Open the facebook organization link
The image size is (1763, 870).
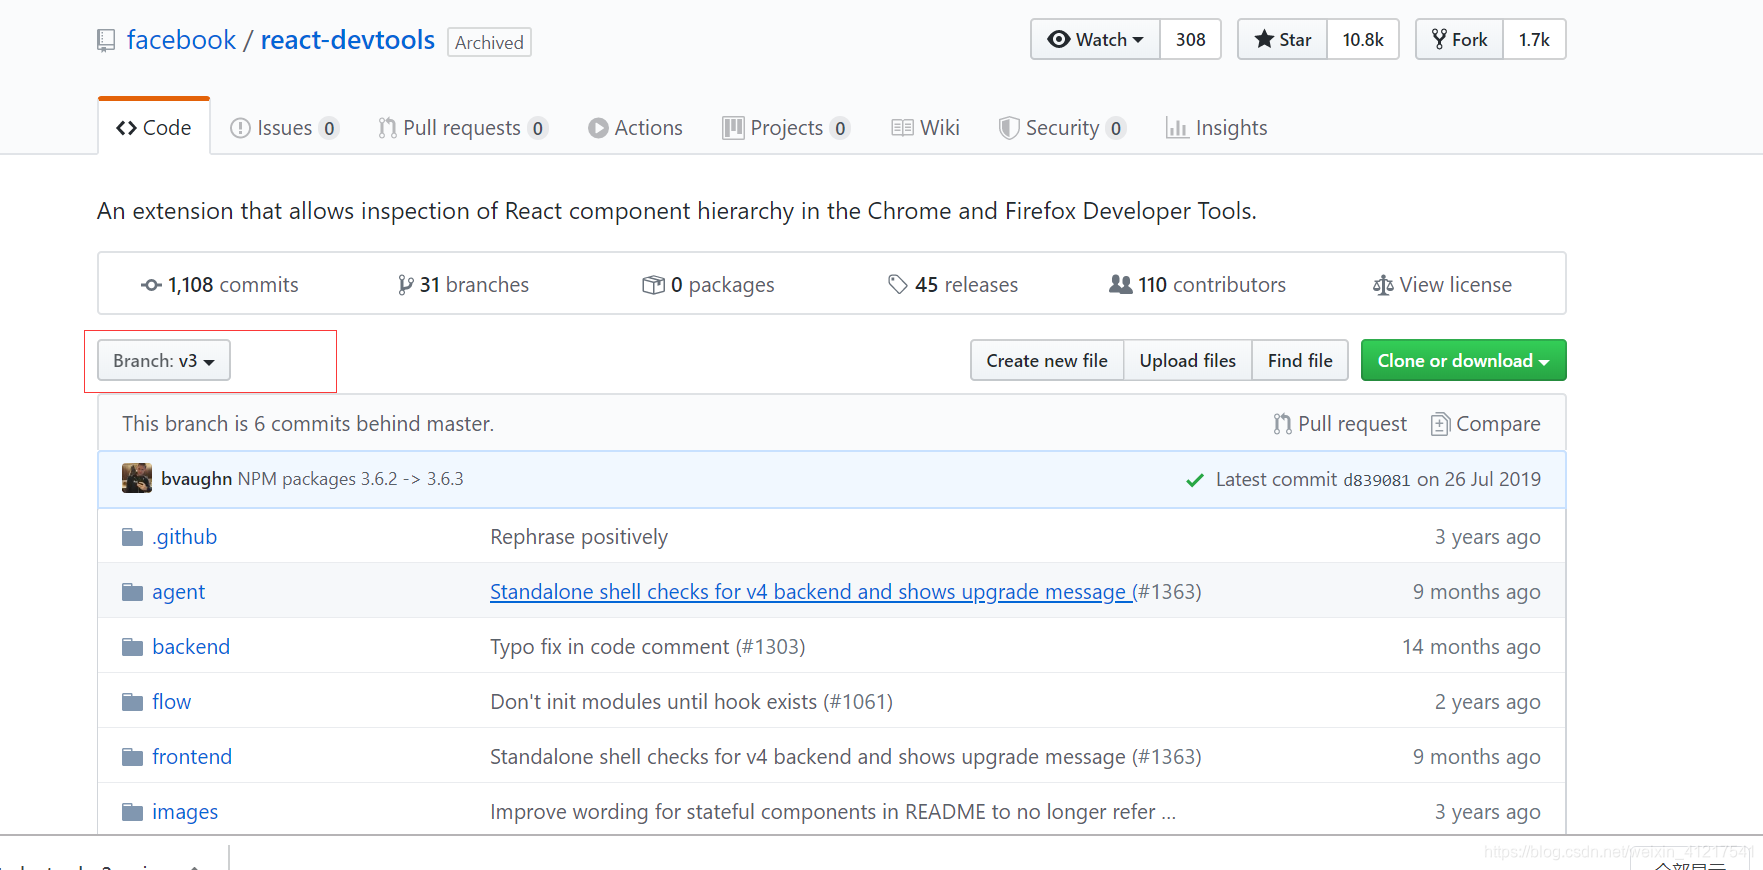click(x=181, y=40)
